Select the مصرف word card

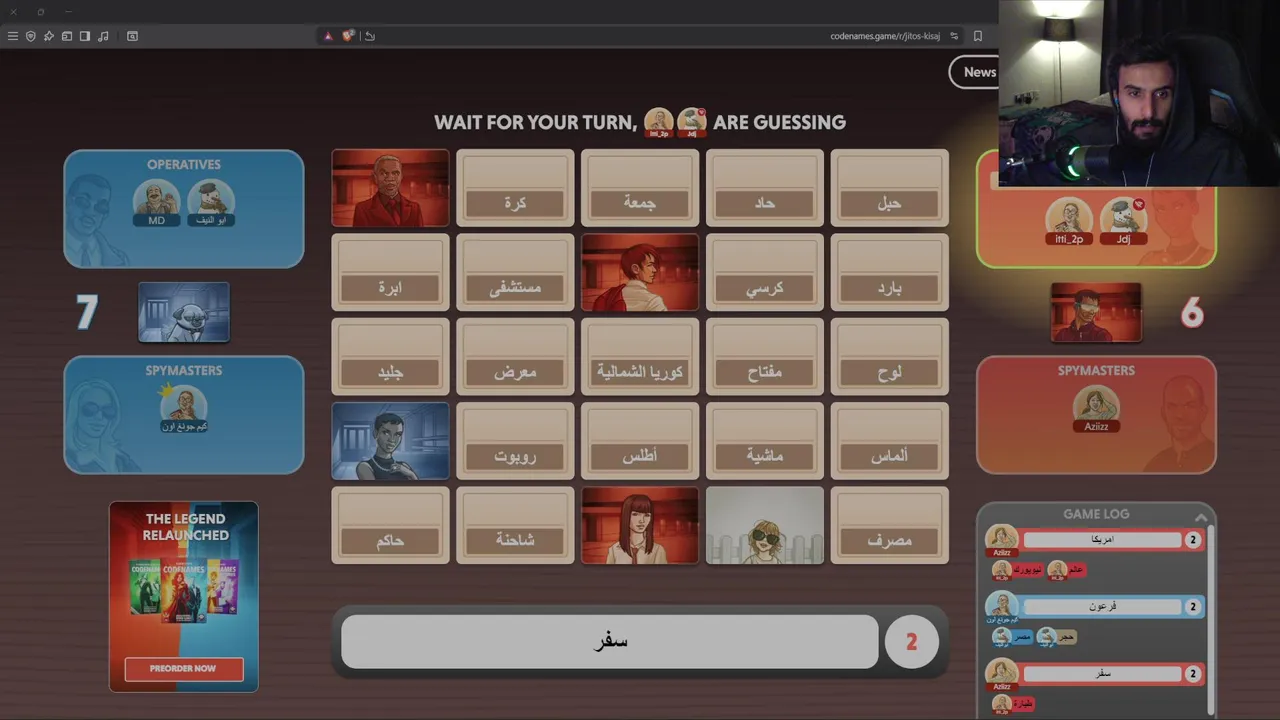click(890, 525)
